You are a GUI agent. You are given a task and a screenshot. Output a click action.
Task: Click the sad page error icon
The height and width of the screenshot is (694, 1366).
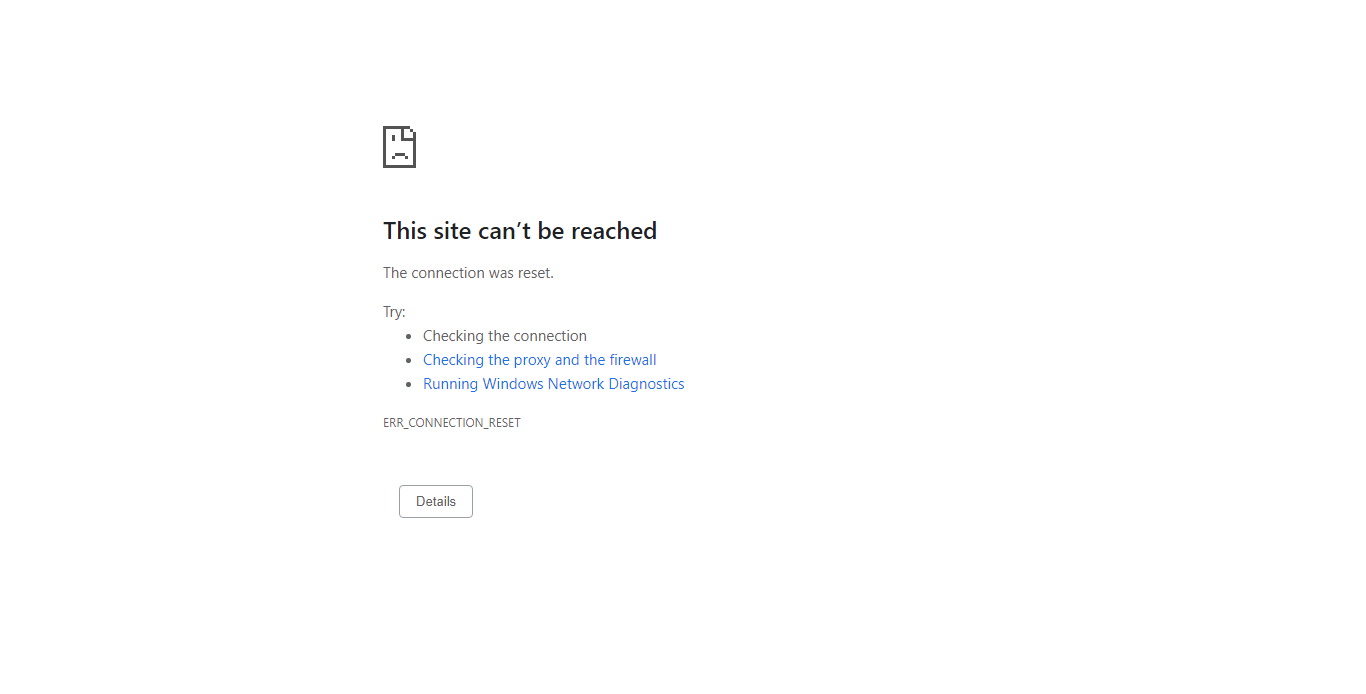[399, 147]
